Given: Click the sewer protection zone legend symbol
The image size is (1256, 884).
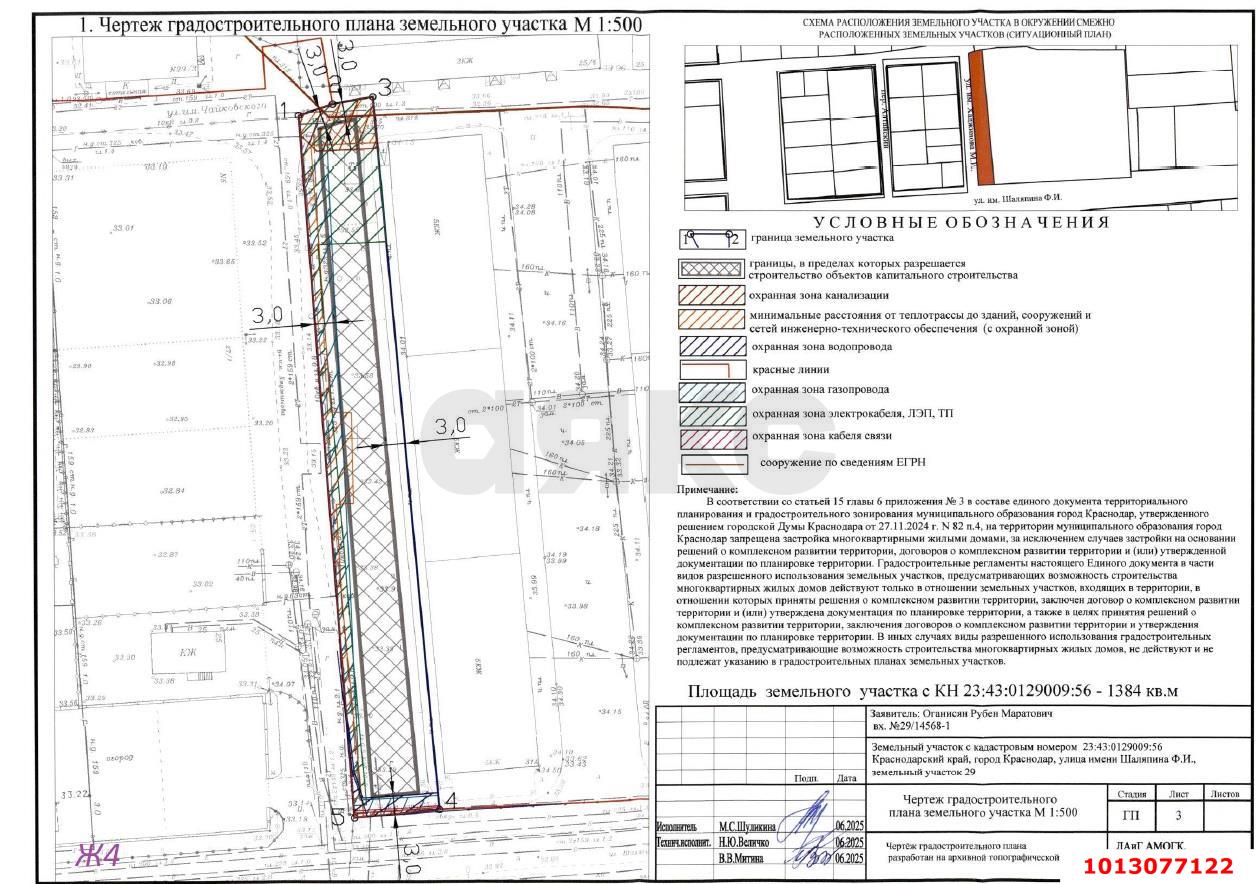Looking at the screenshot, I should [711, 295].
